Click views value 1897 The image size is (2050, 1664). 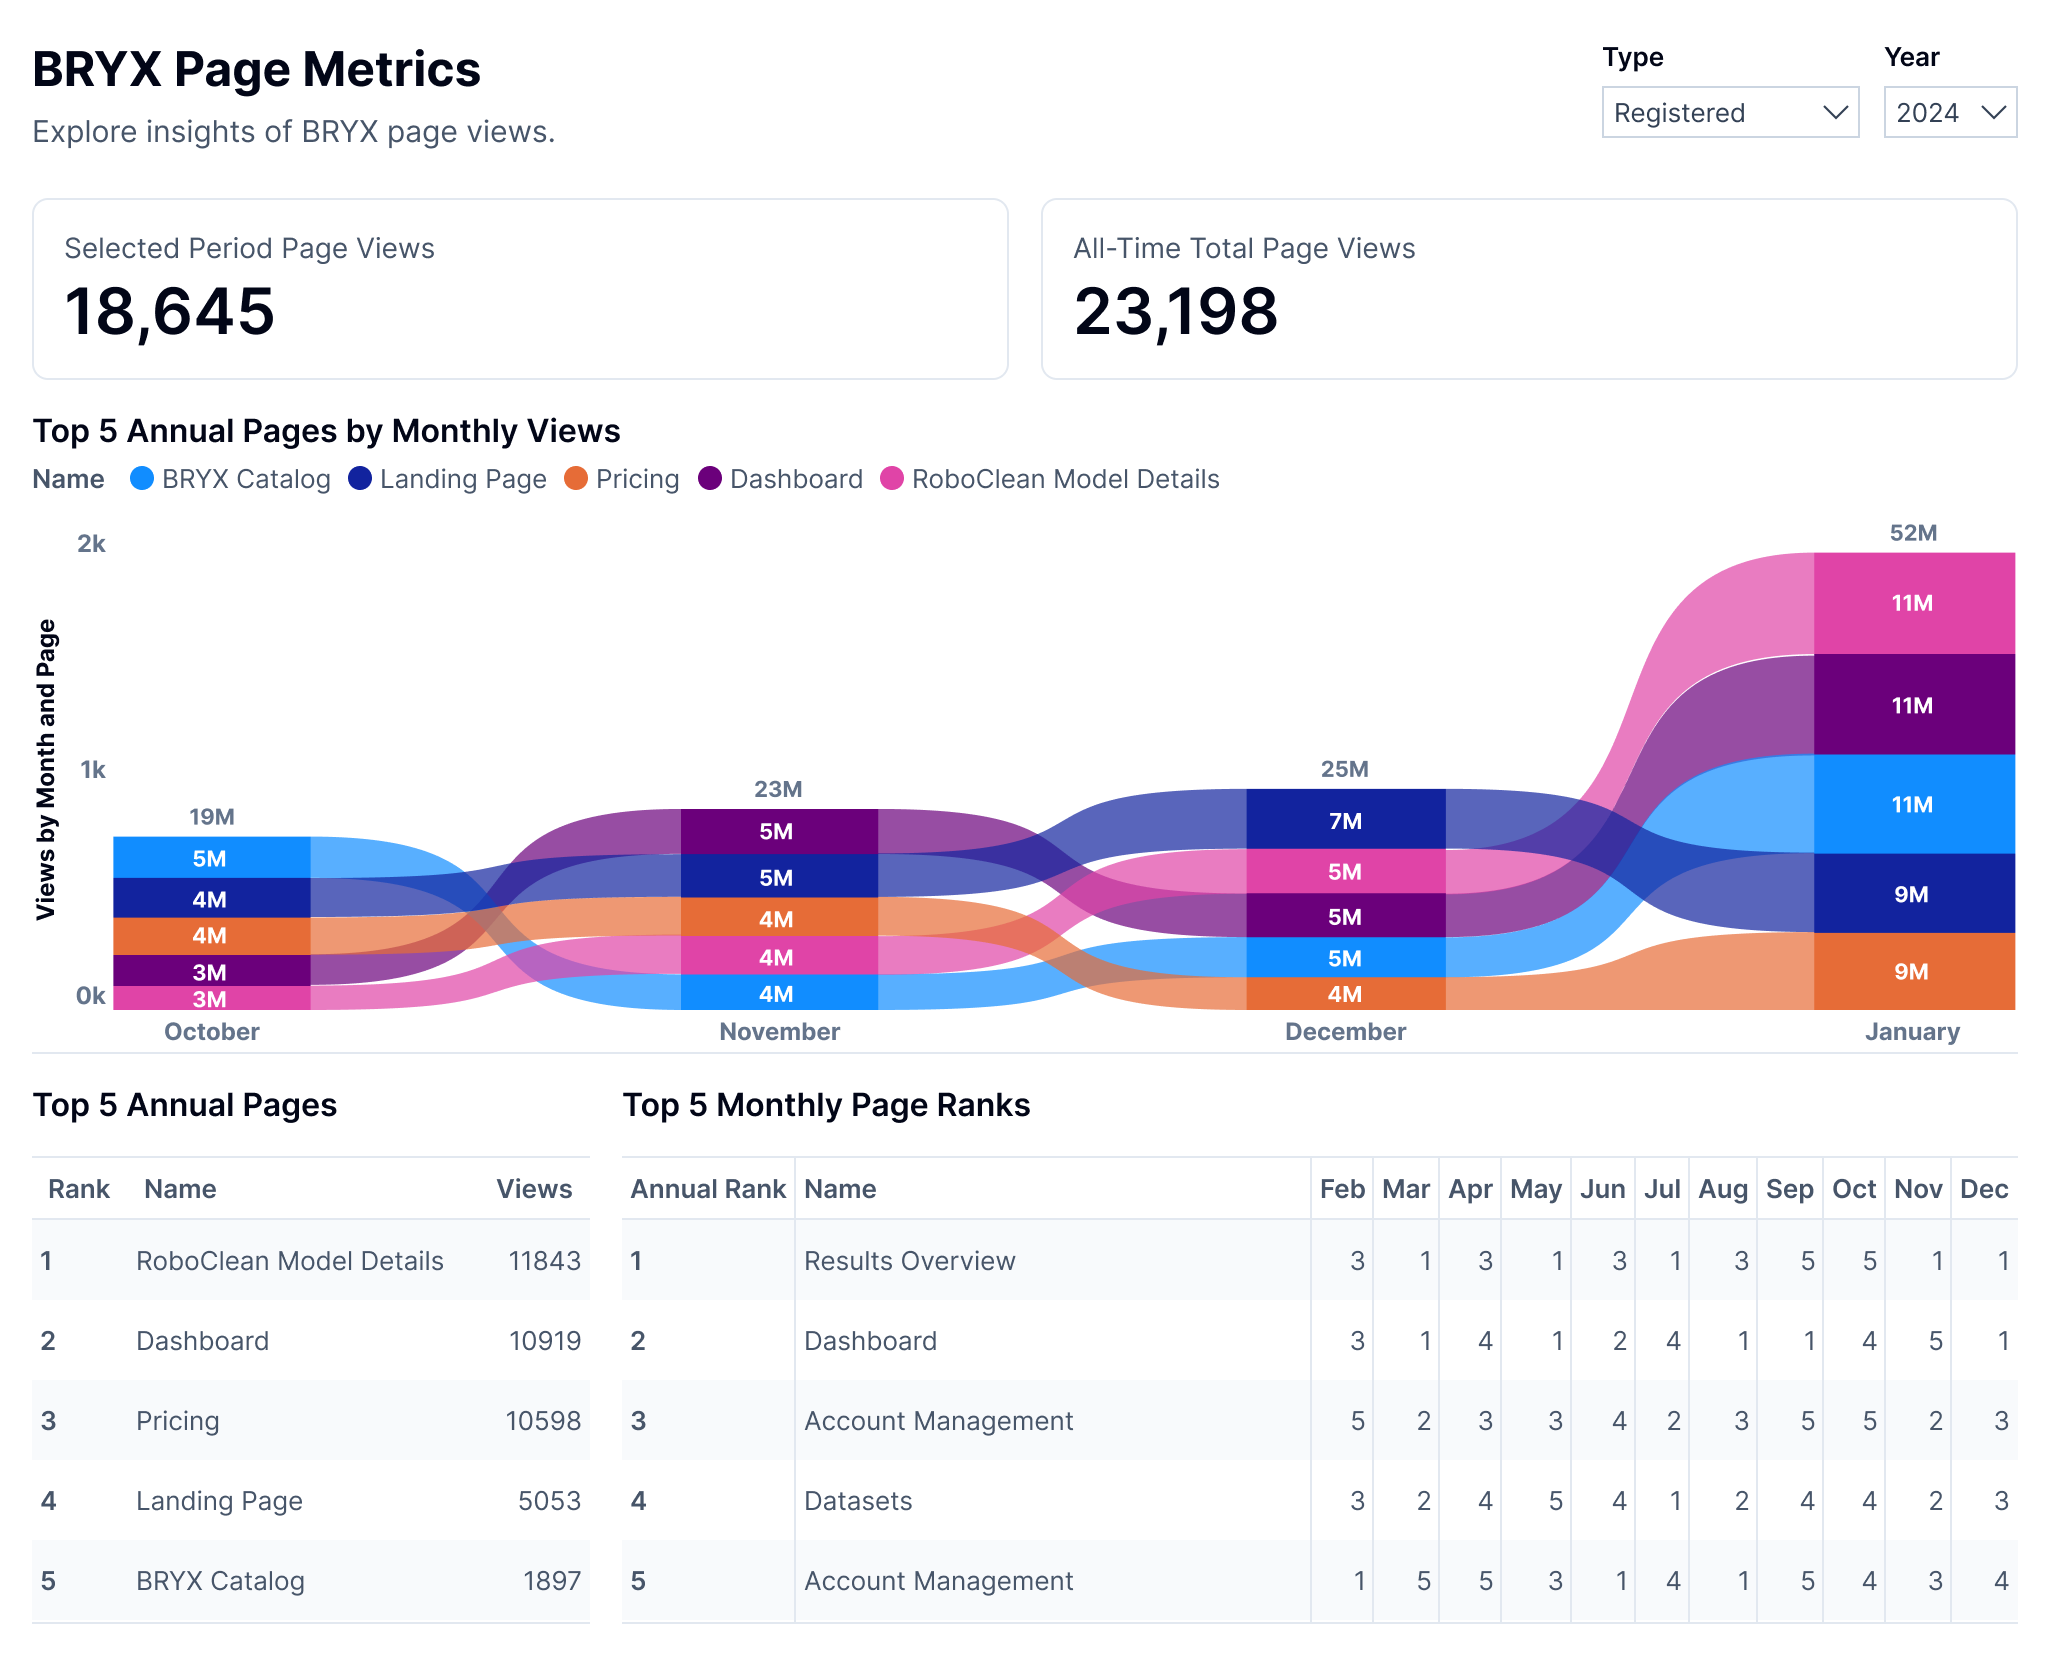[x=552, y=1581]
